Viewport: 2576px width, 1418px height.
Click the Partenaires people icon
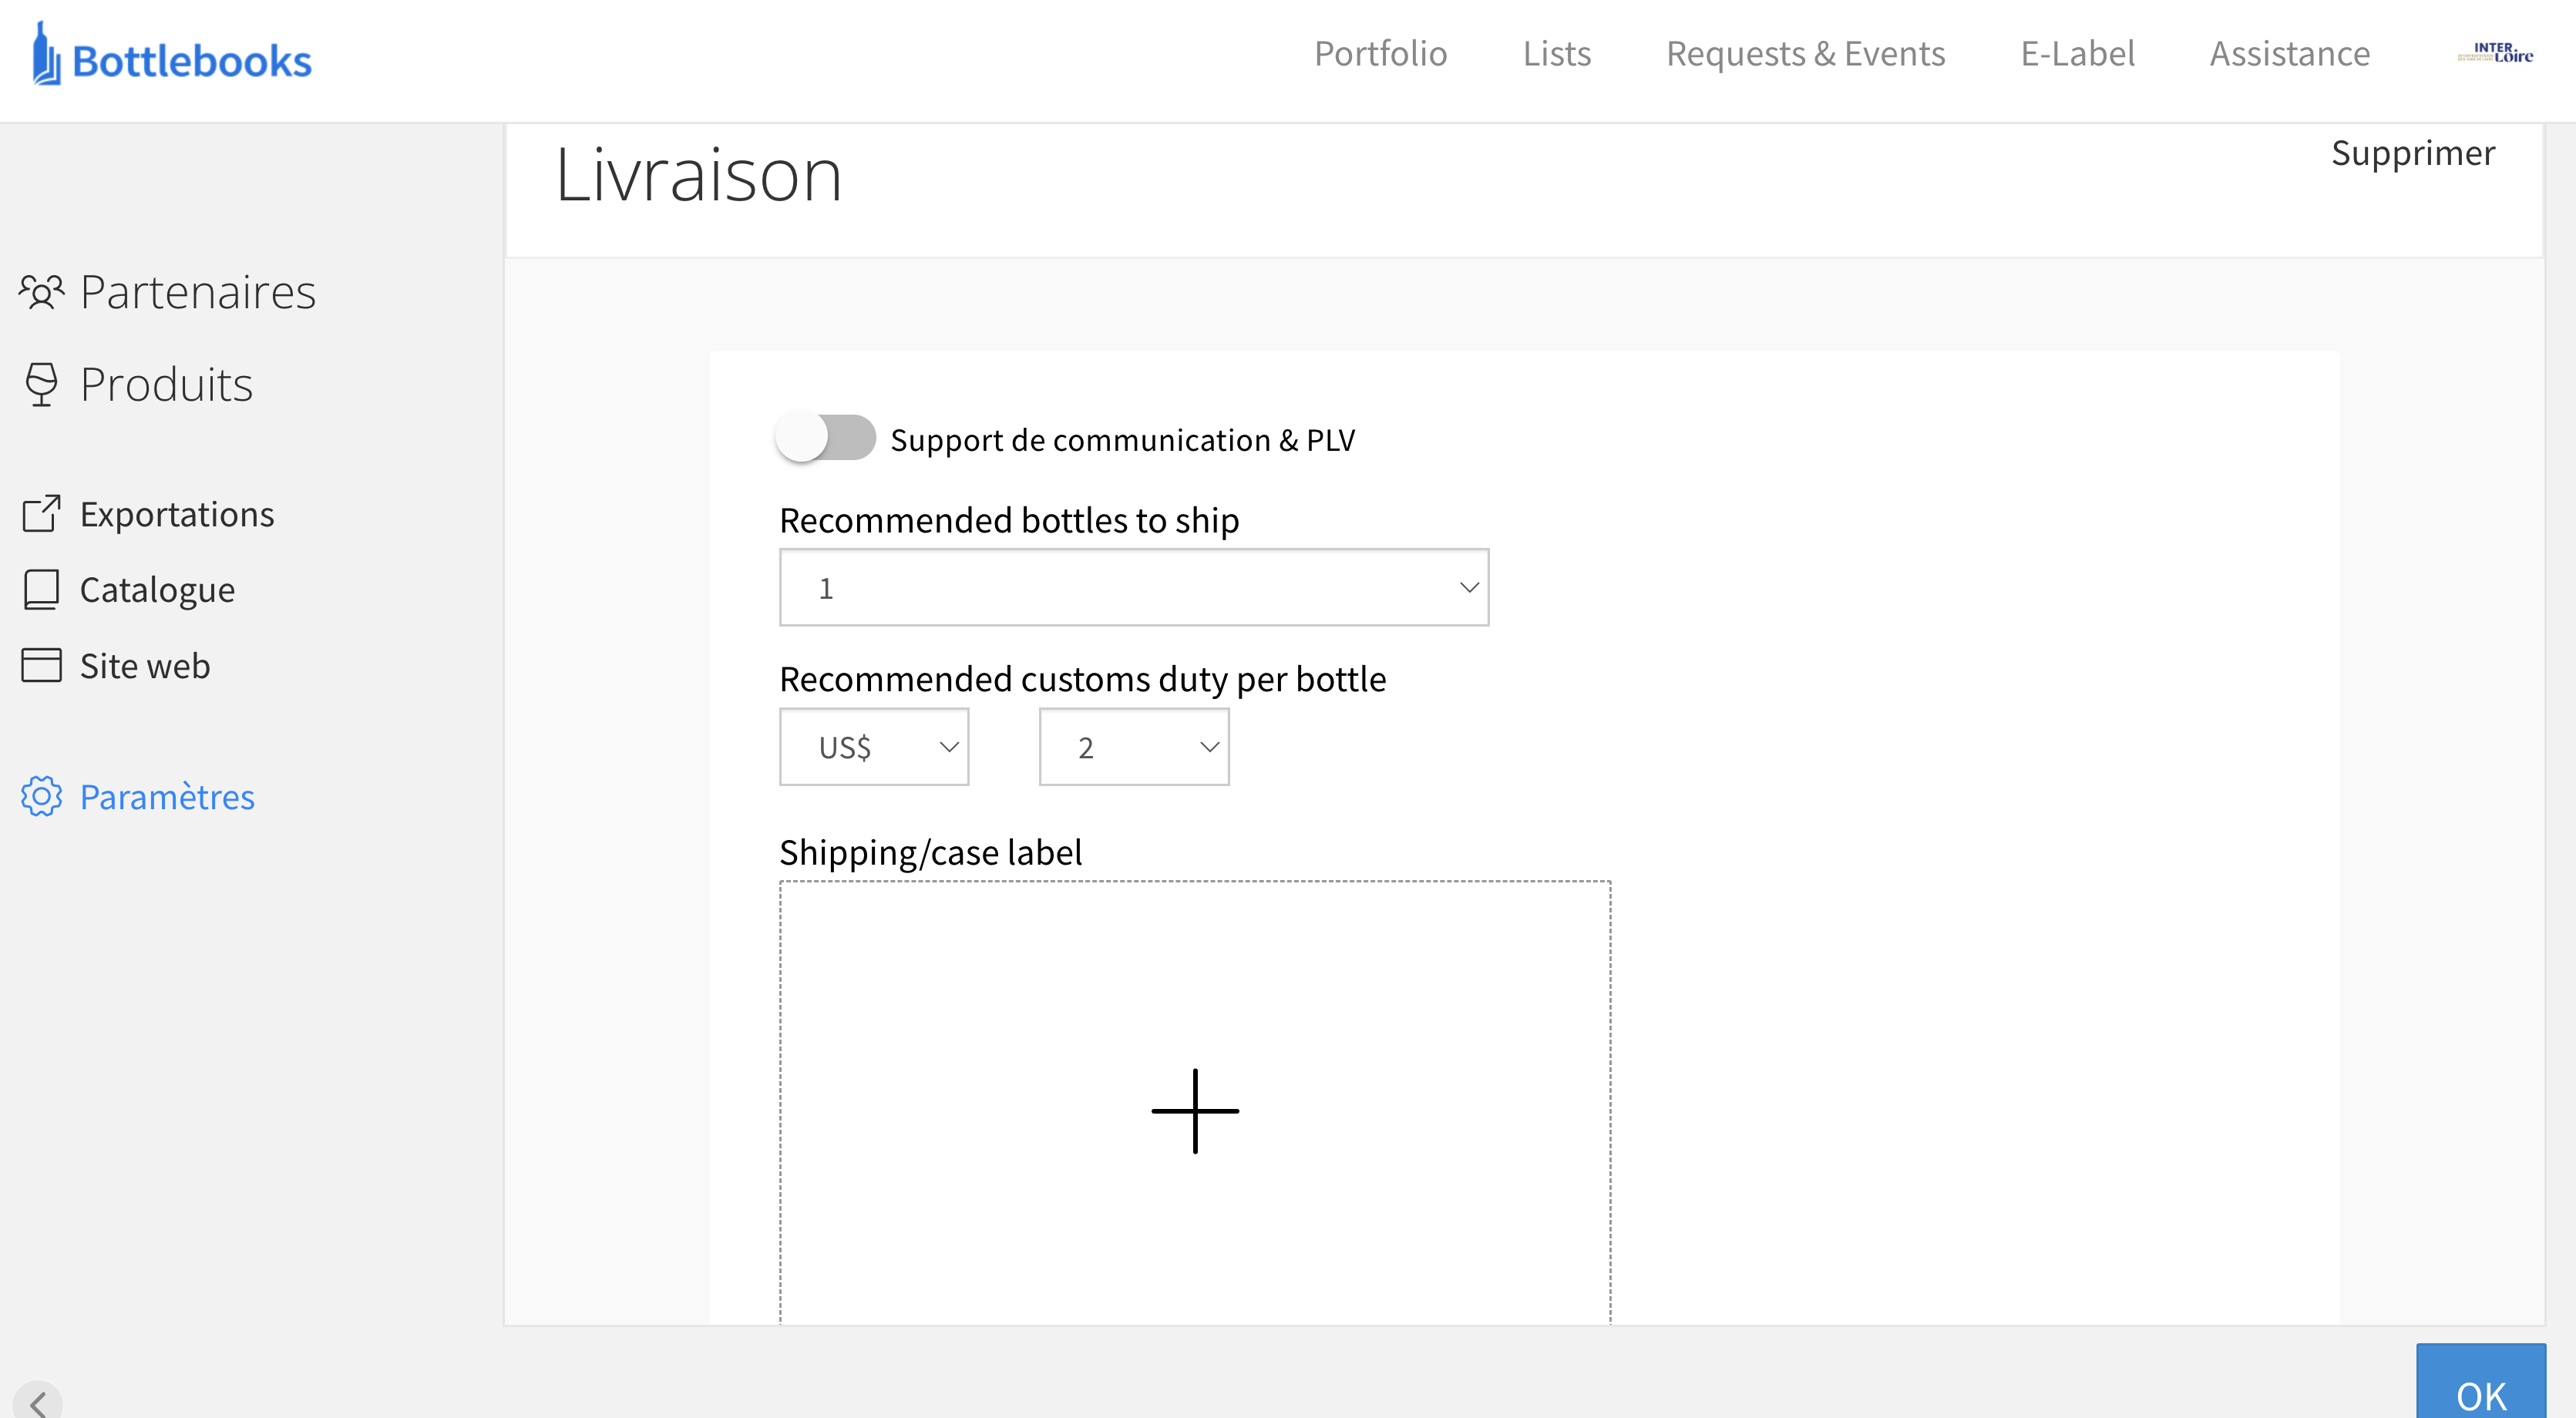[x=41, y=292]
